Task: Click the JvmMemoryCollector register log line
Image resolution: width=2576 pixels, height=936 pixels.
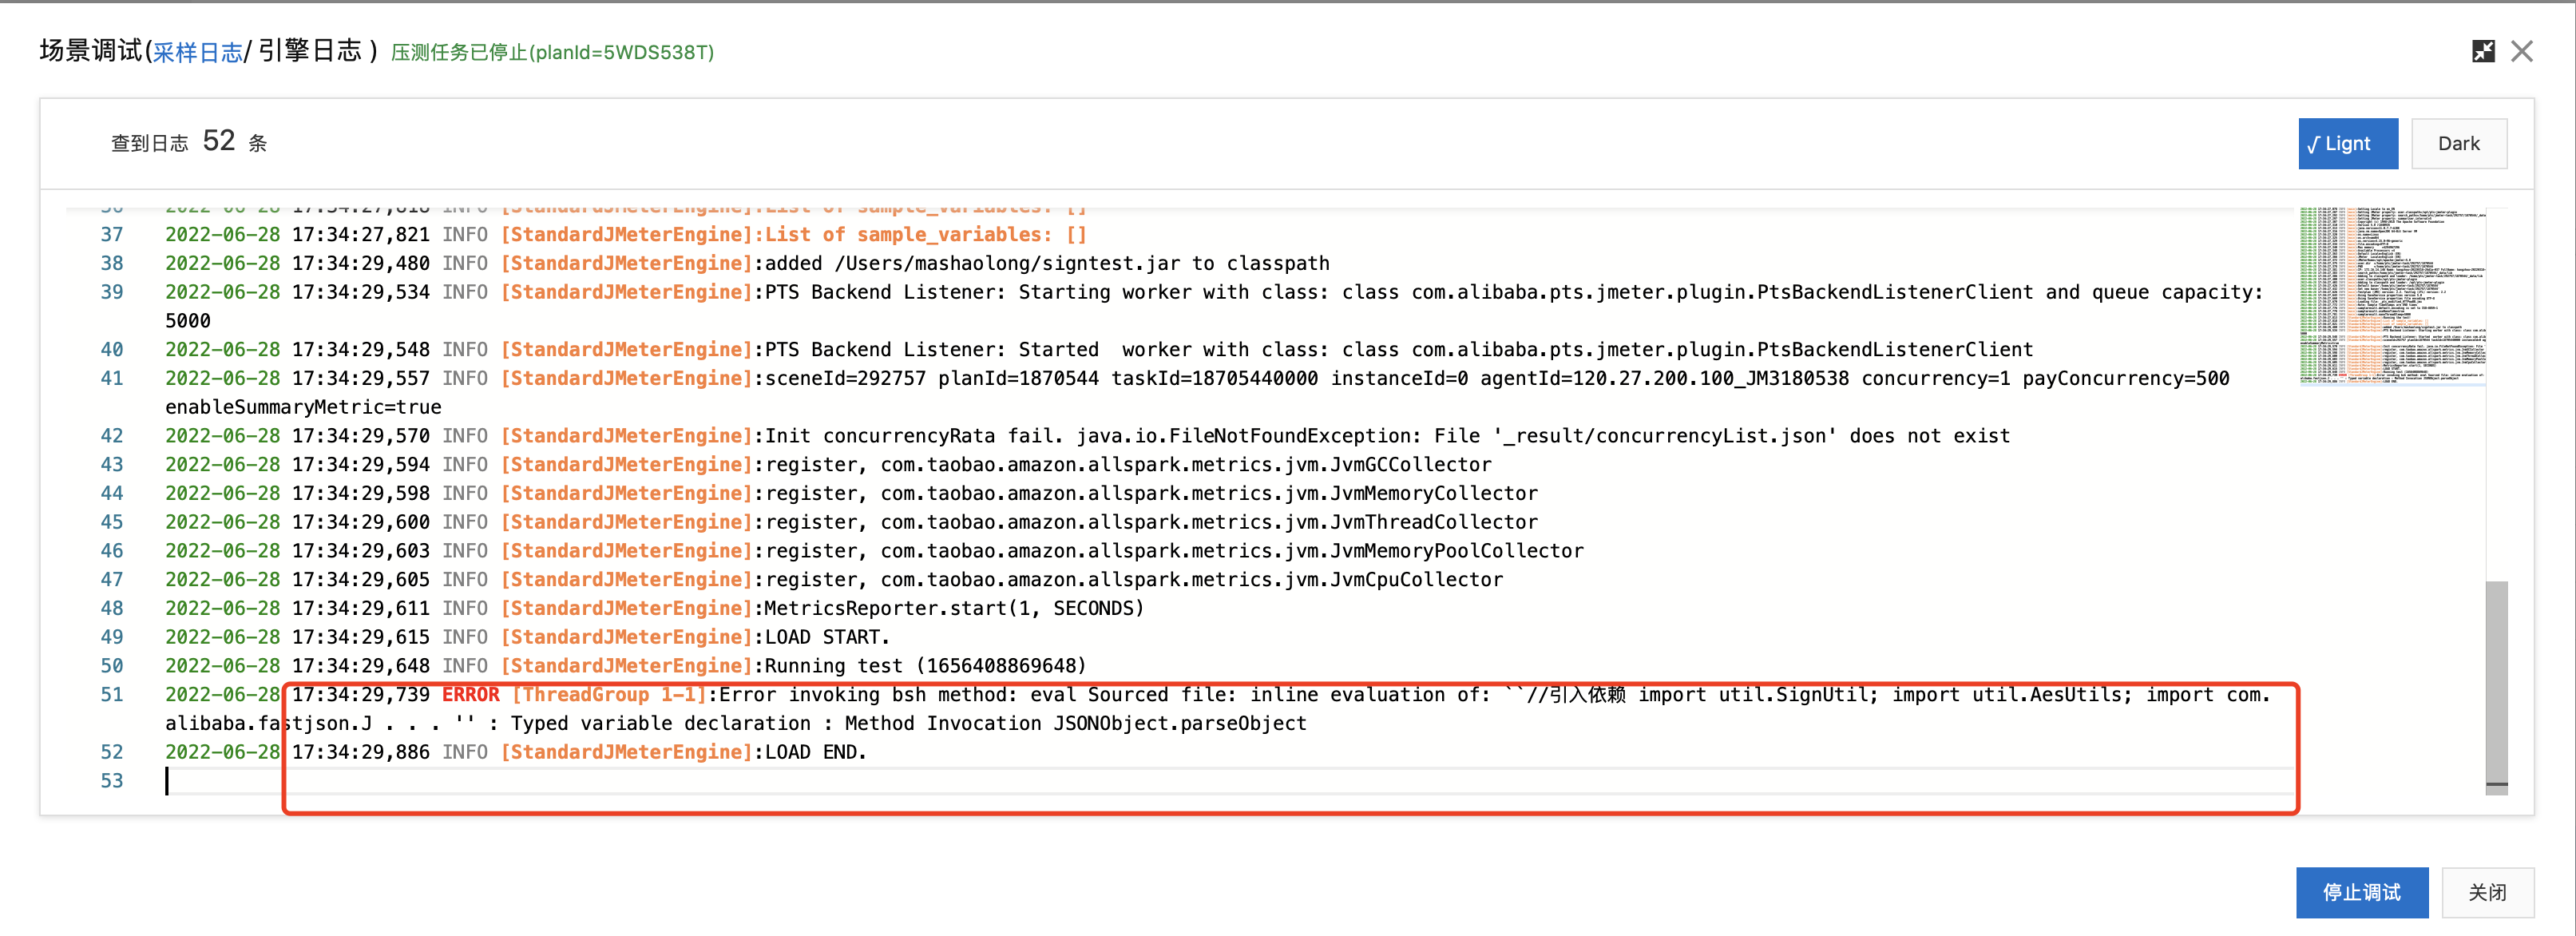Action: click(1151, 494)
